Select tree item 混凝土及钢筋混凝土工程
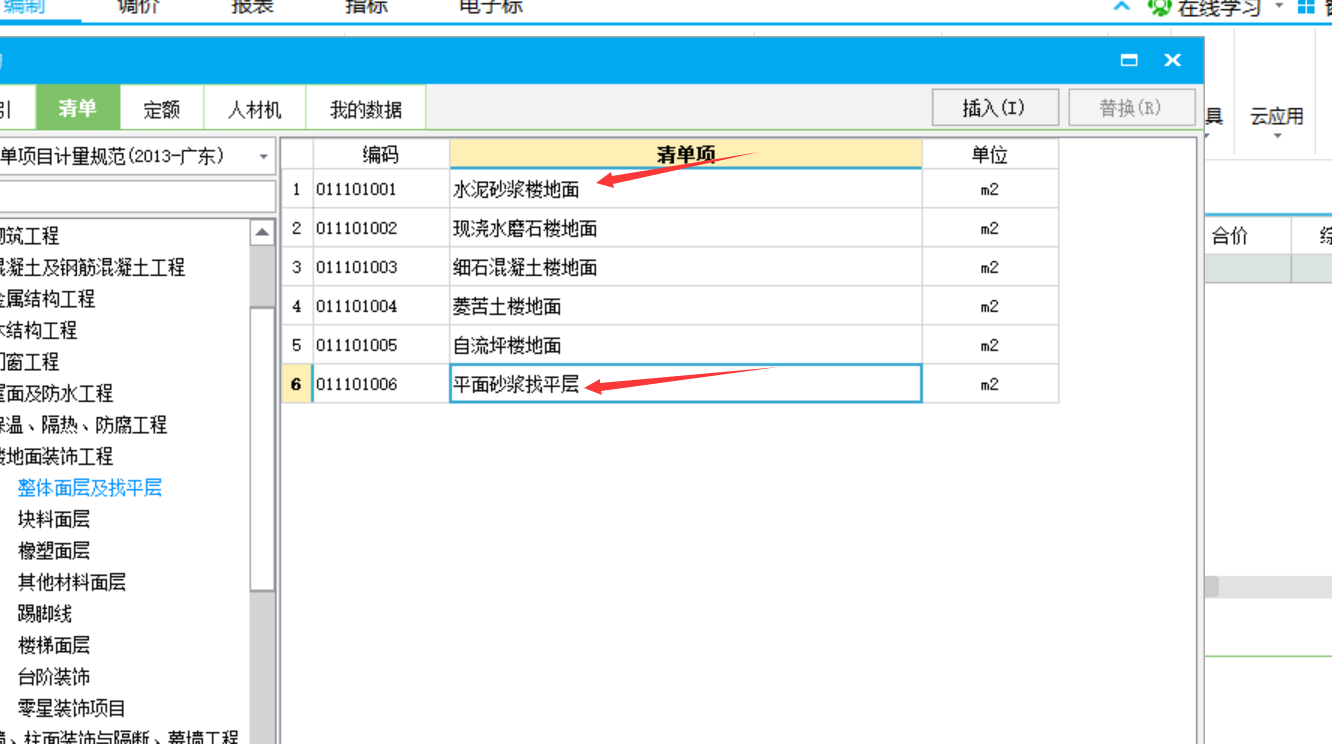 coord(93,267)
